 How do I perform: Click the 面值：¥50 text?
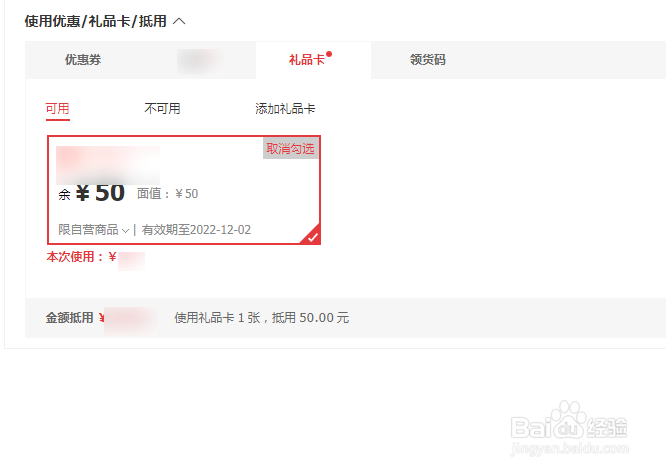point(167,194)
